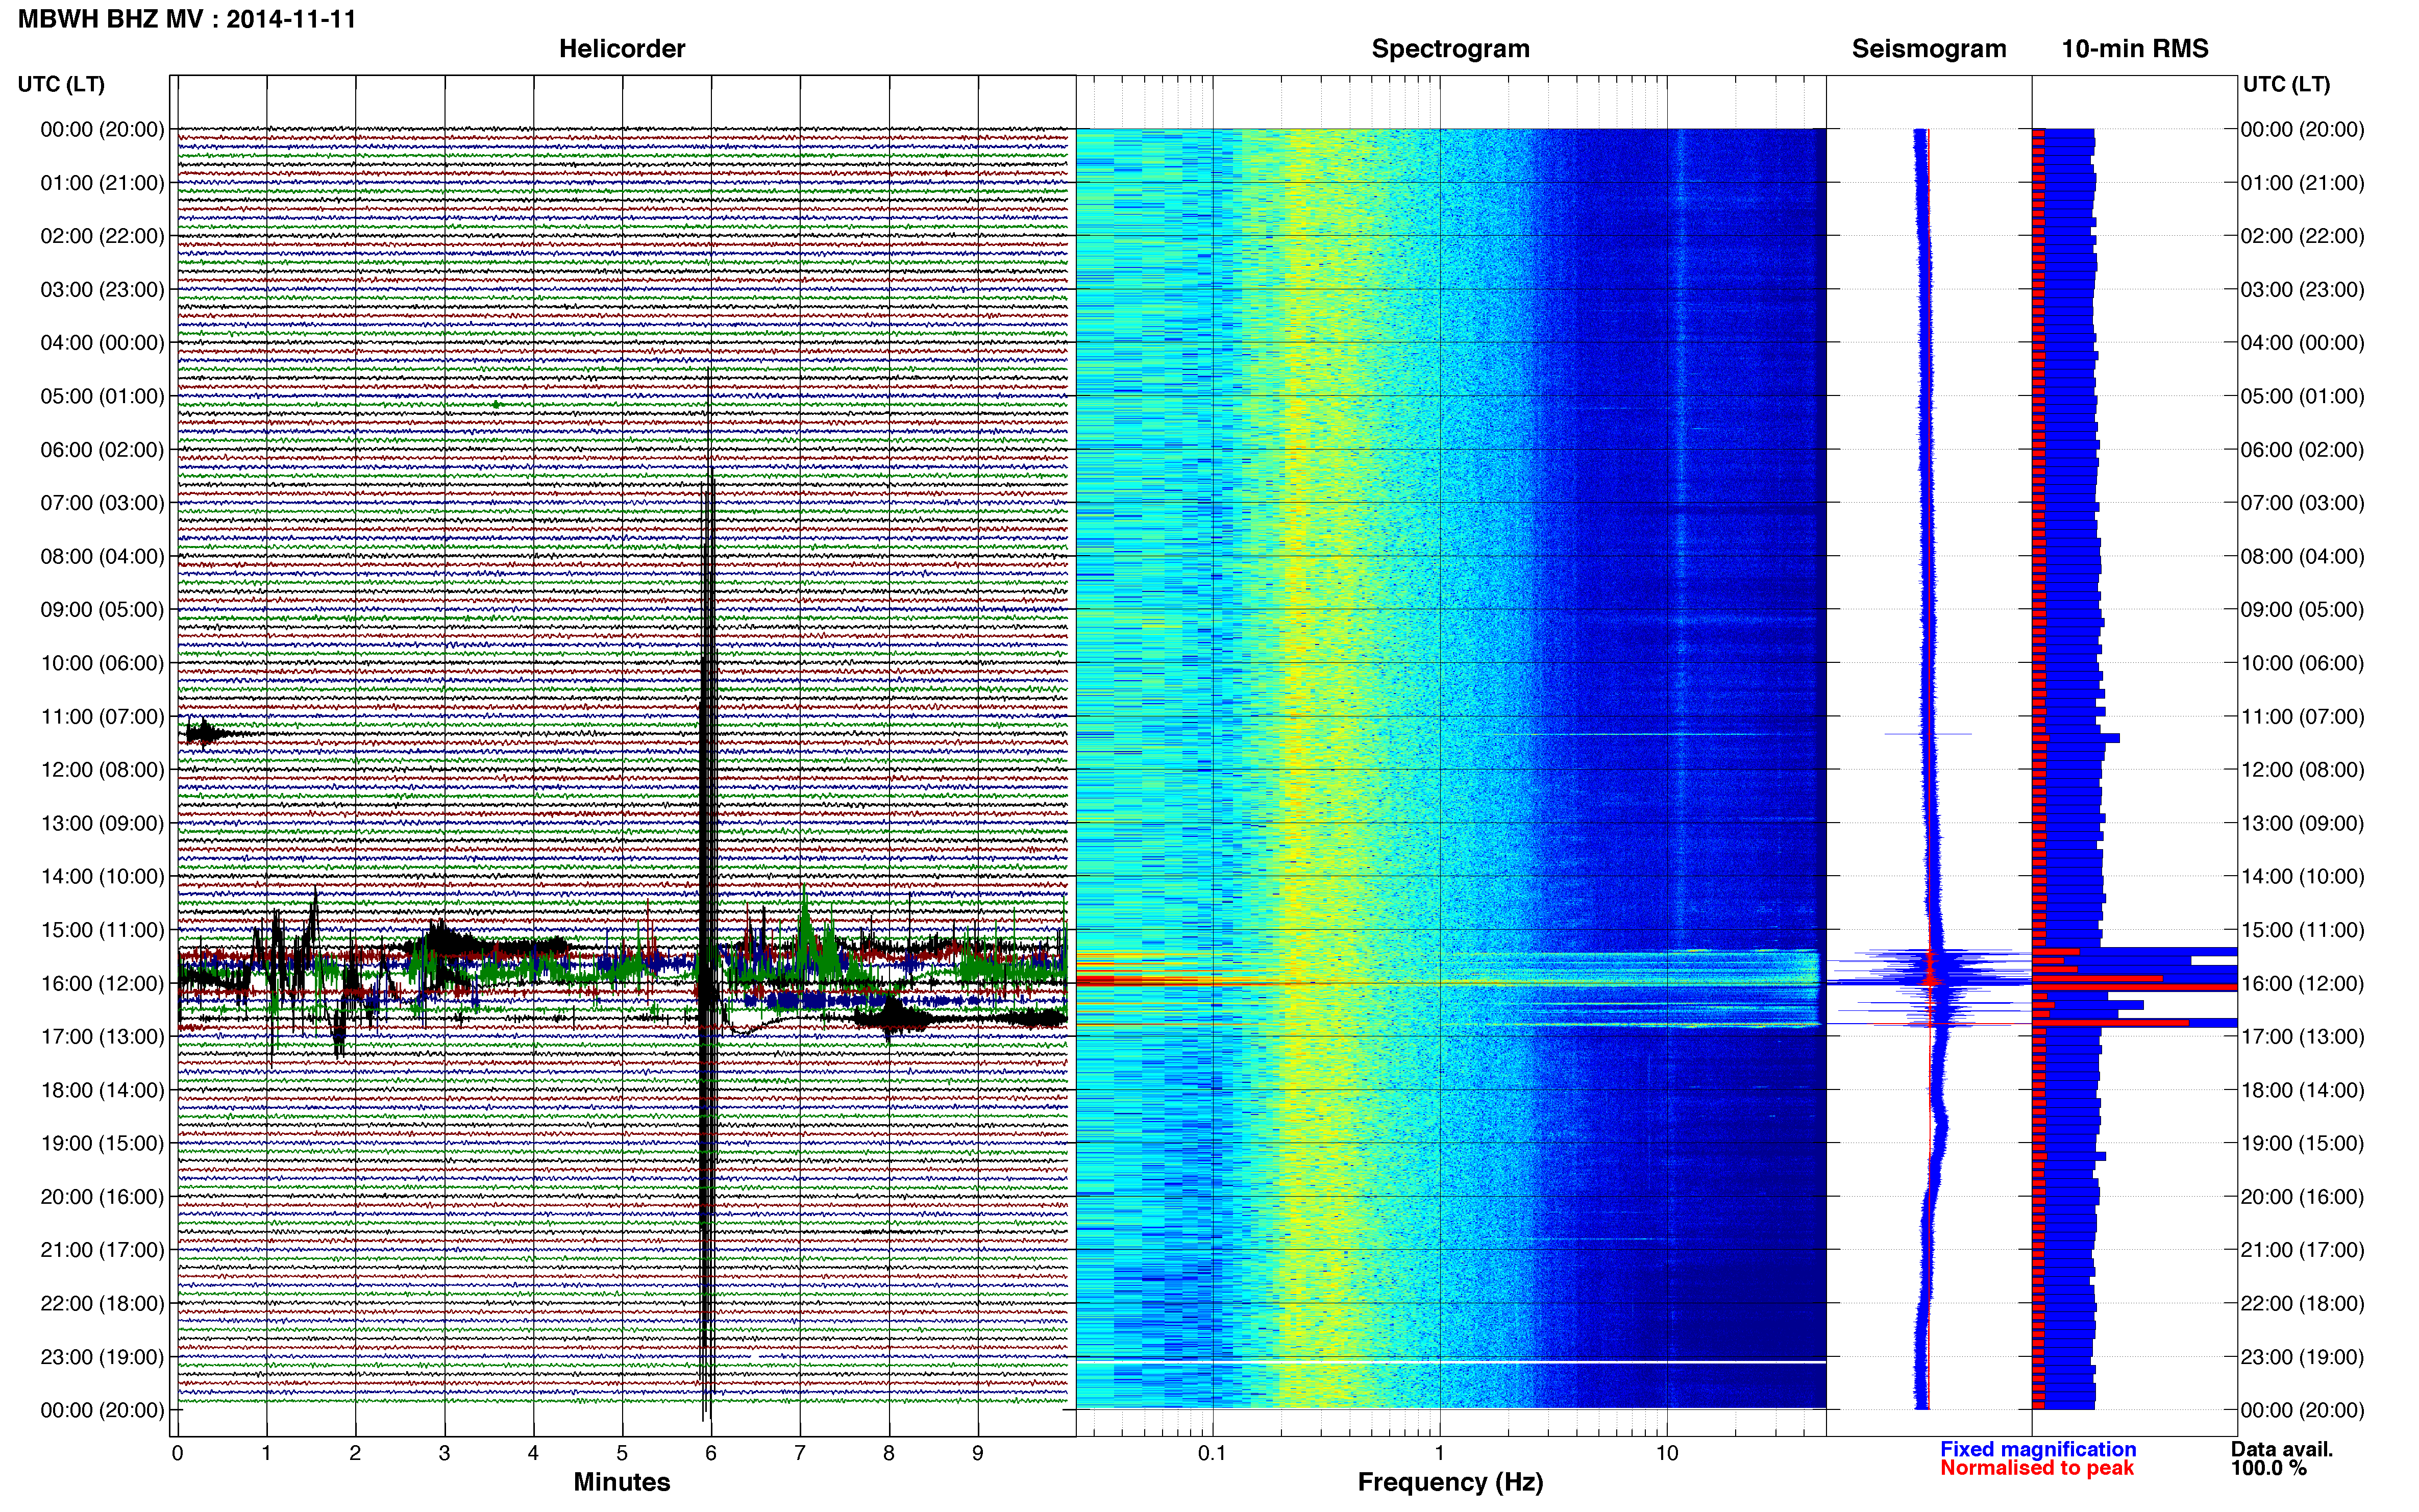Click the 'UTC (LT)' header on right axis
Viewport: 2419px width, 1512px height.
click(x=2286, y=84)
